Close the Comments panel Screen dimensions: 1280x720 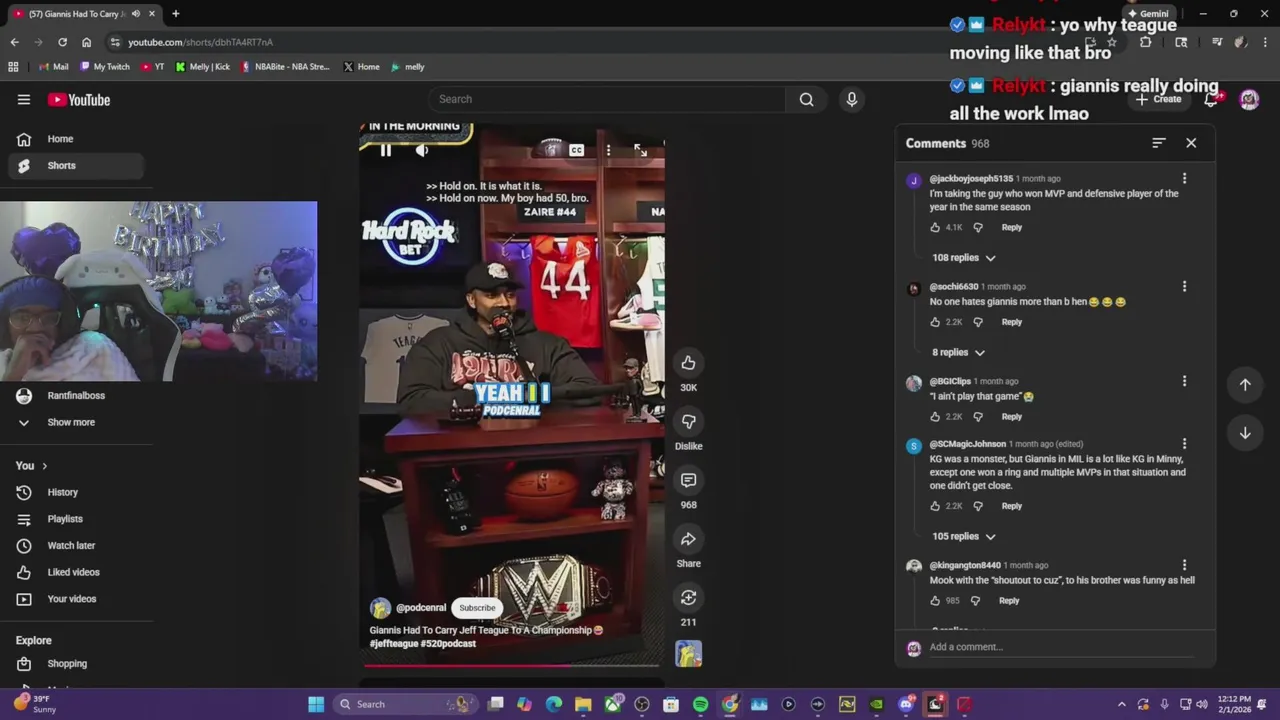(x=1191, y=143)
